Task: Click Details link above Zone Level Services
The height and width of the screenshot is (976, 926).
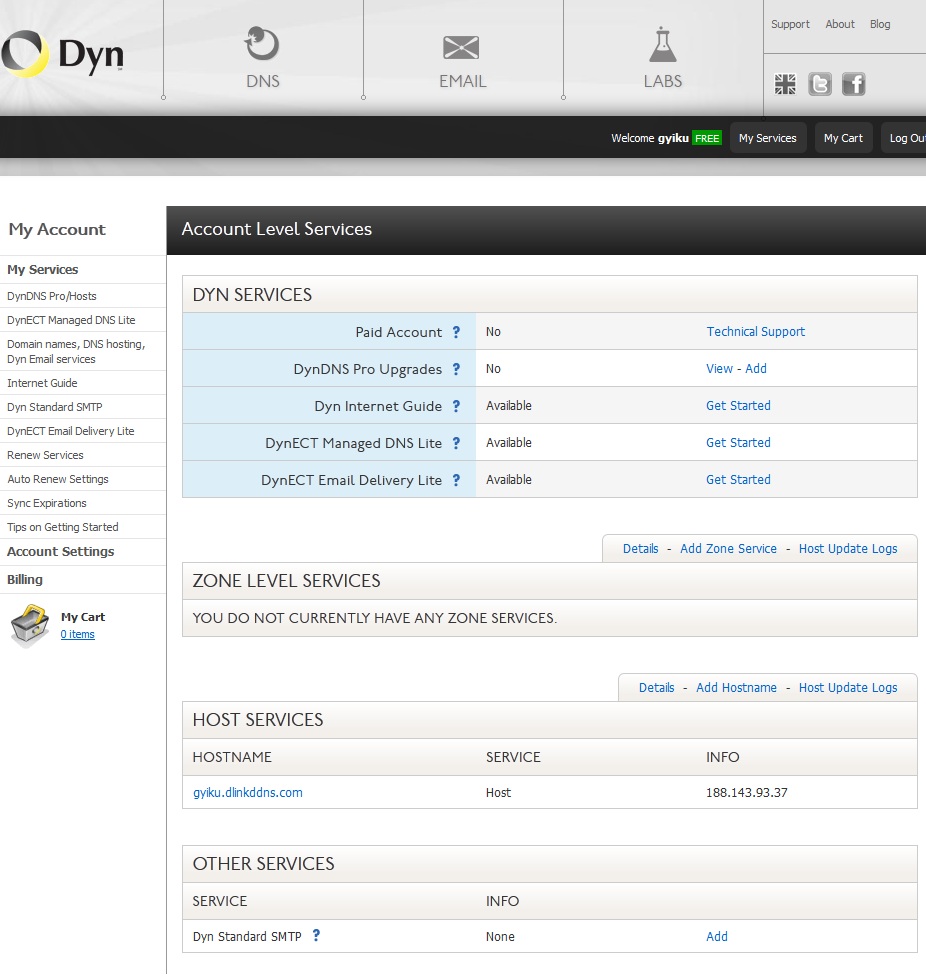Action: click(x=640, y=548)
